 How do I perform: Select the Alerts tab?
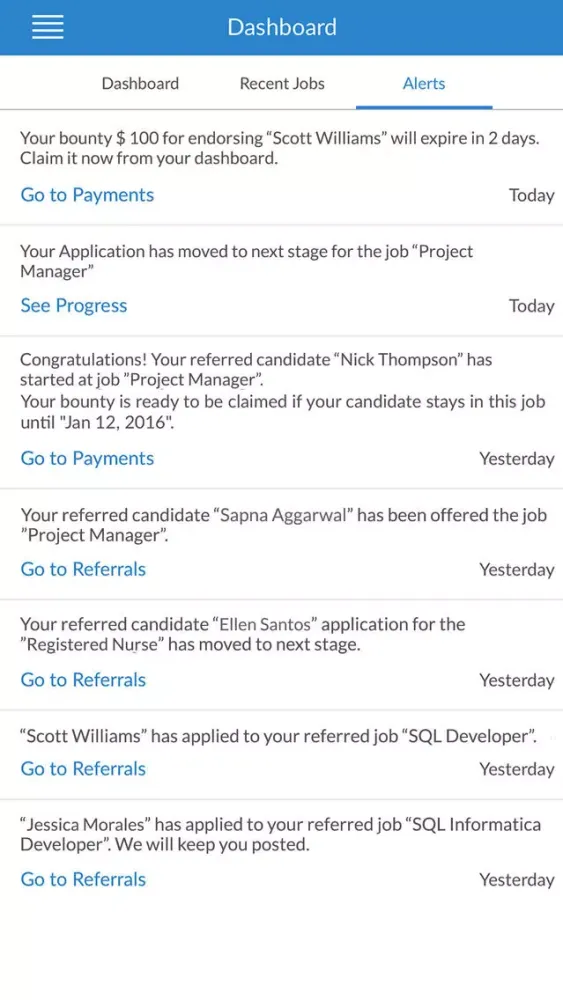tap(424, 84)
